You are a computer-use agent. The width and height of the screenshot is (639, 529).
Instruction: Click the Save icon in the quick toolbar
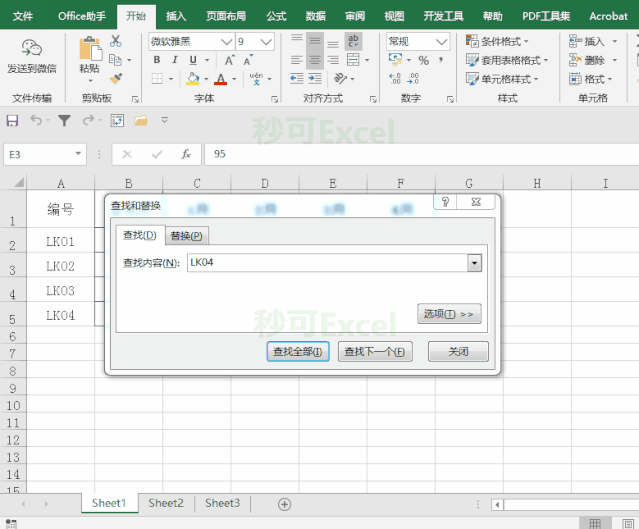12,120
